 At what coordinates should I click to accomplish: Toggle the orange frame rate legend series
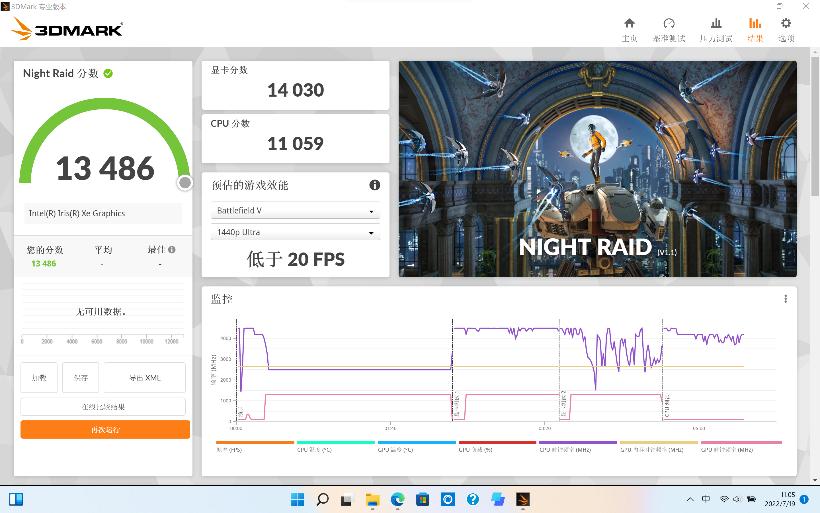[x=255, y=446]
